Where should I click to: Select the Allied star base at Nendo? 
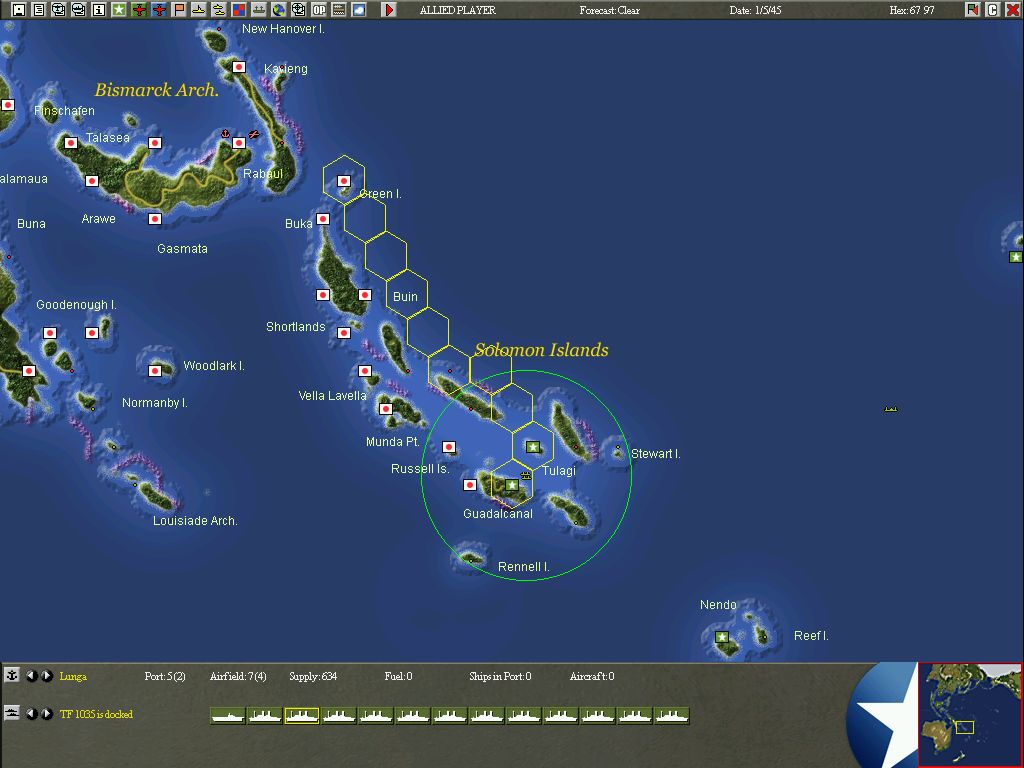722,637
